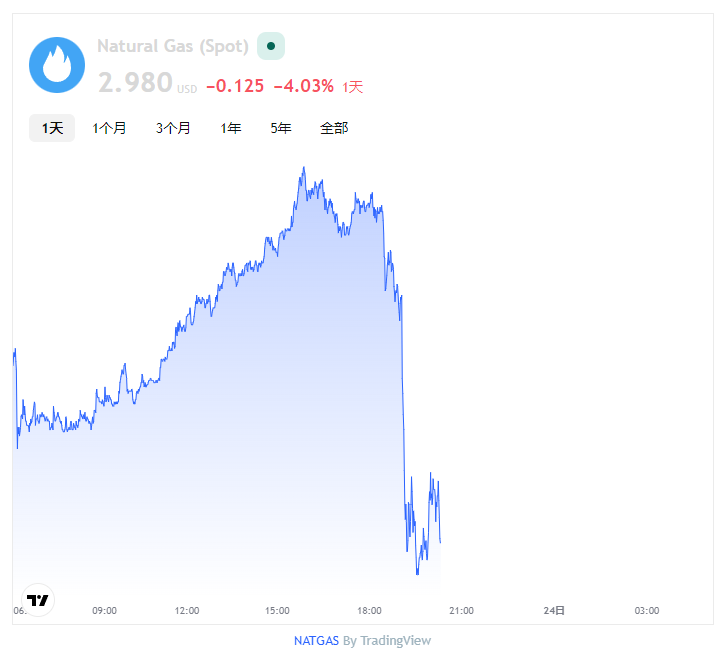Click the 24日 date axis marker

pos(554,610)
